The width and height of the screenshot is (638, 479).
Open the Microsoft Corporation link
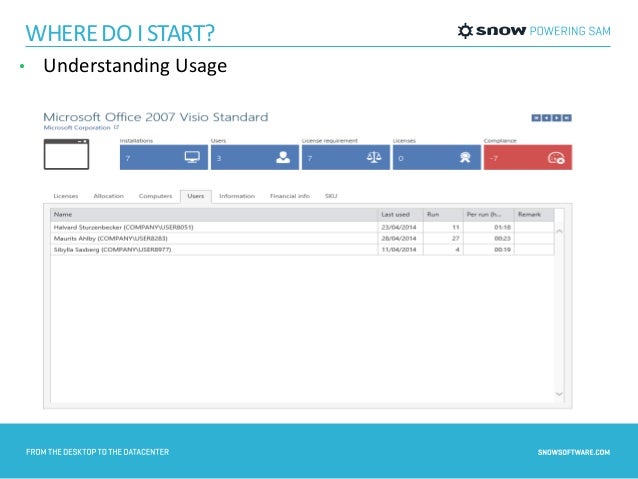point(77,127)
